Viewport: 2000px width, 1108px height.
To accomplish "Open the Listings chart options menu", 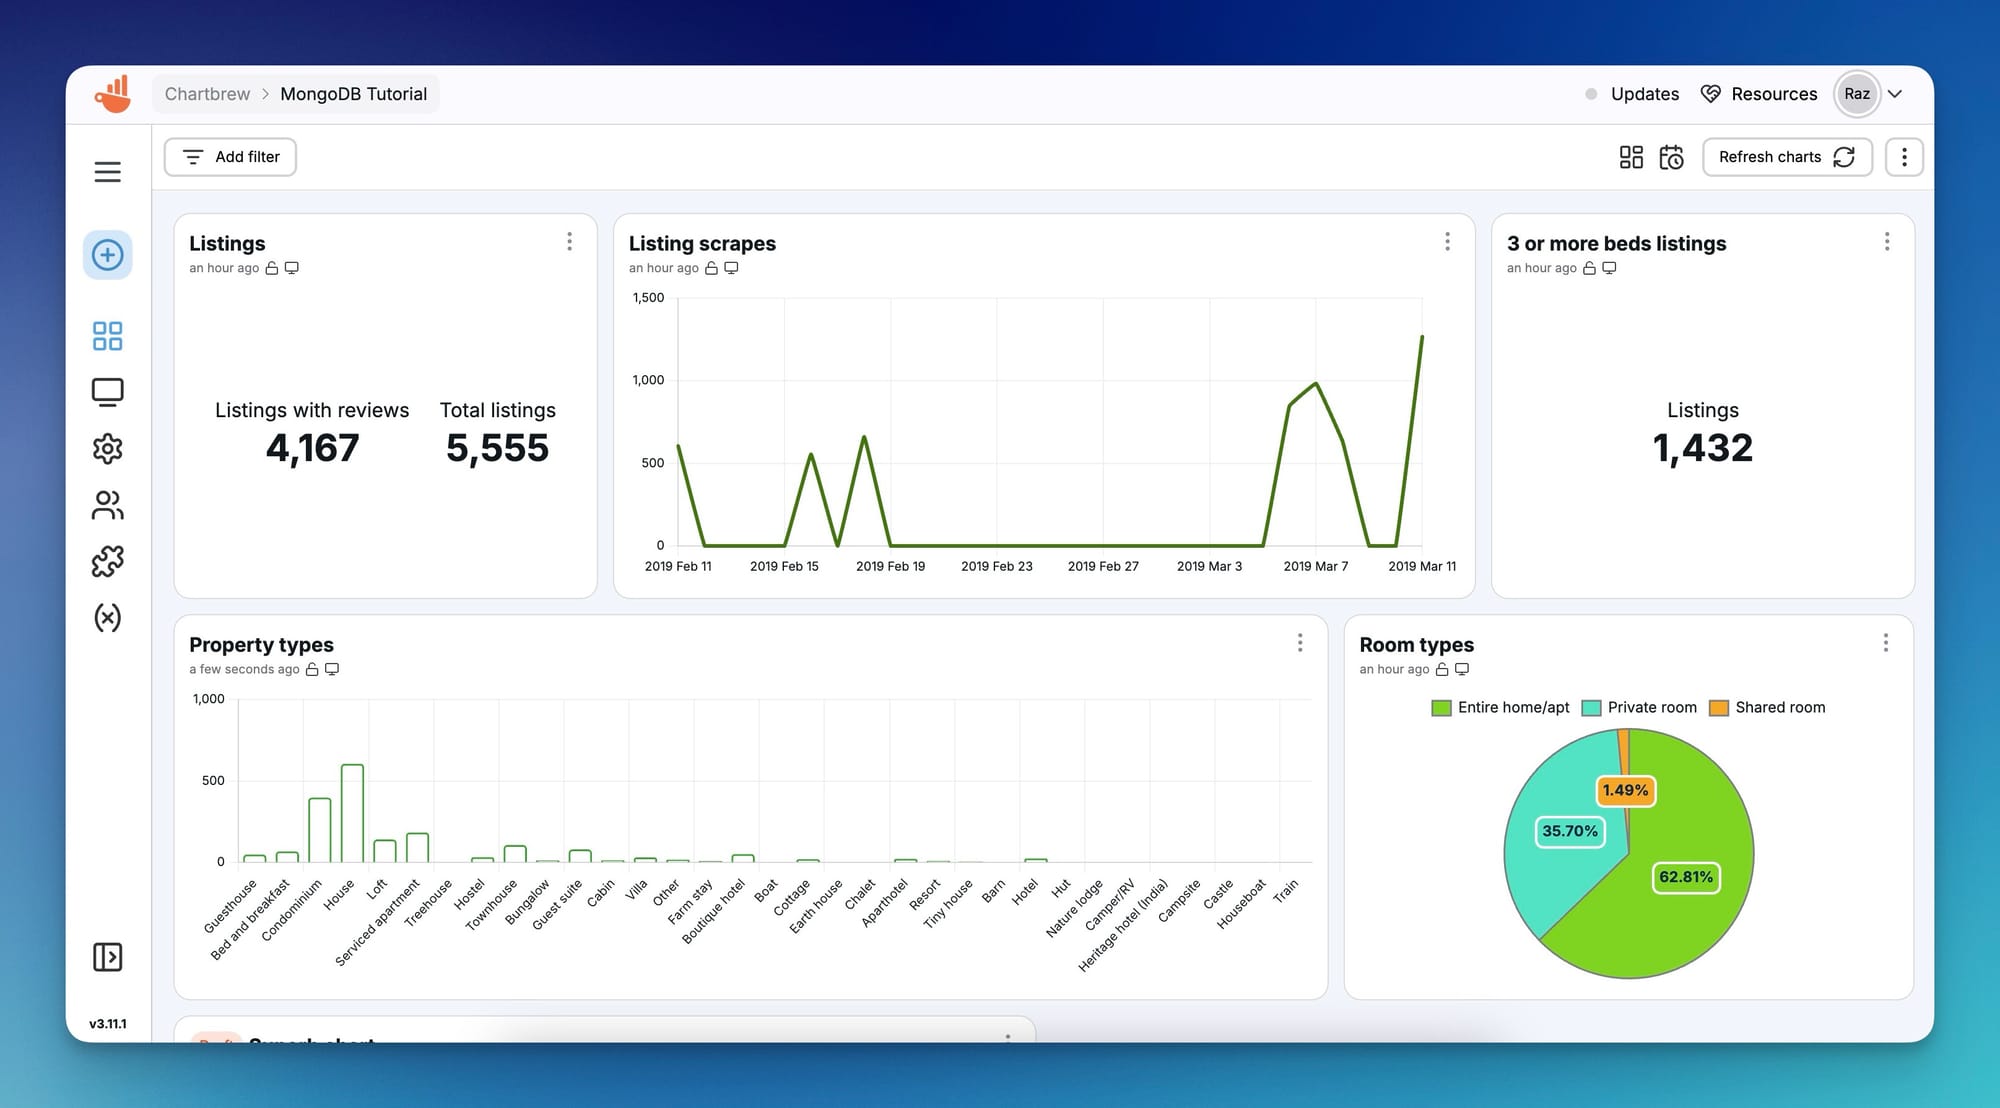I will (570, 241).
